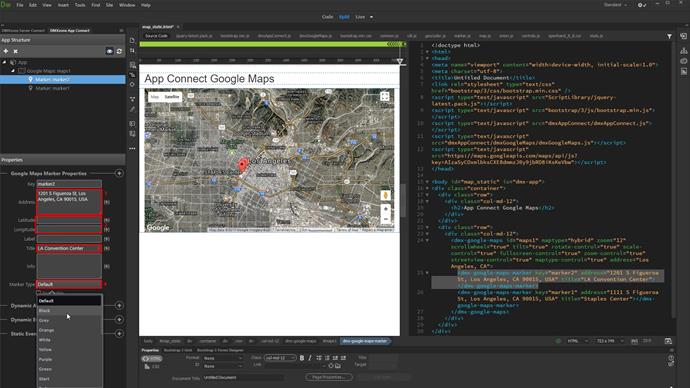Zoom in on the Google map
Viewport: 690px width, 388px height.
click(x=385, y=209)
